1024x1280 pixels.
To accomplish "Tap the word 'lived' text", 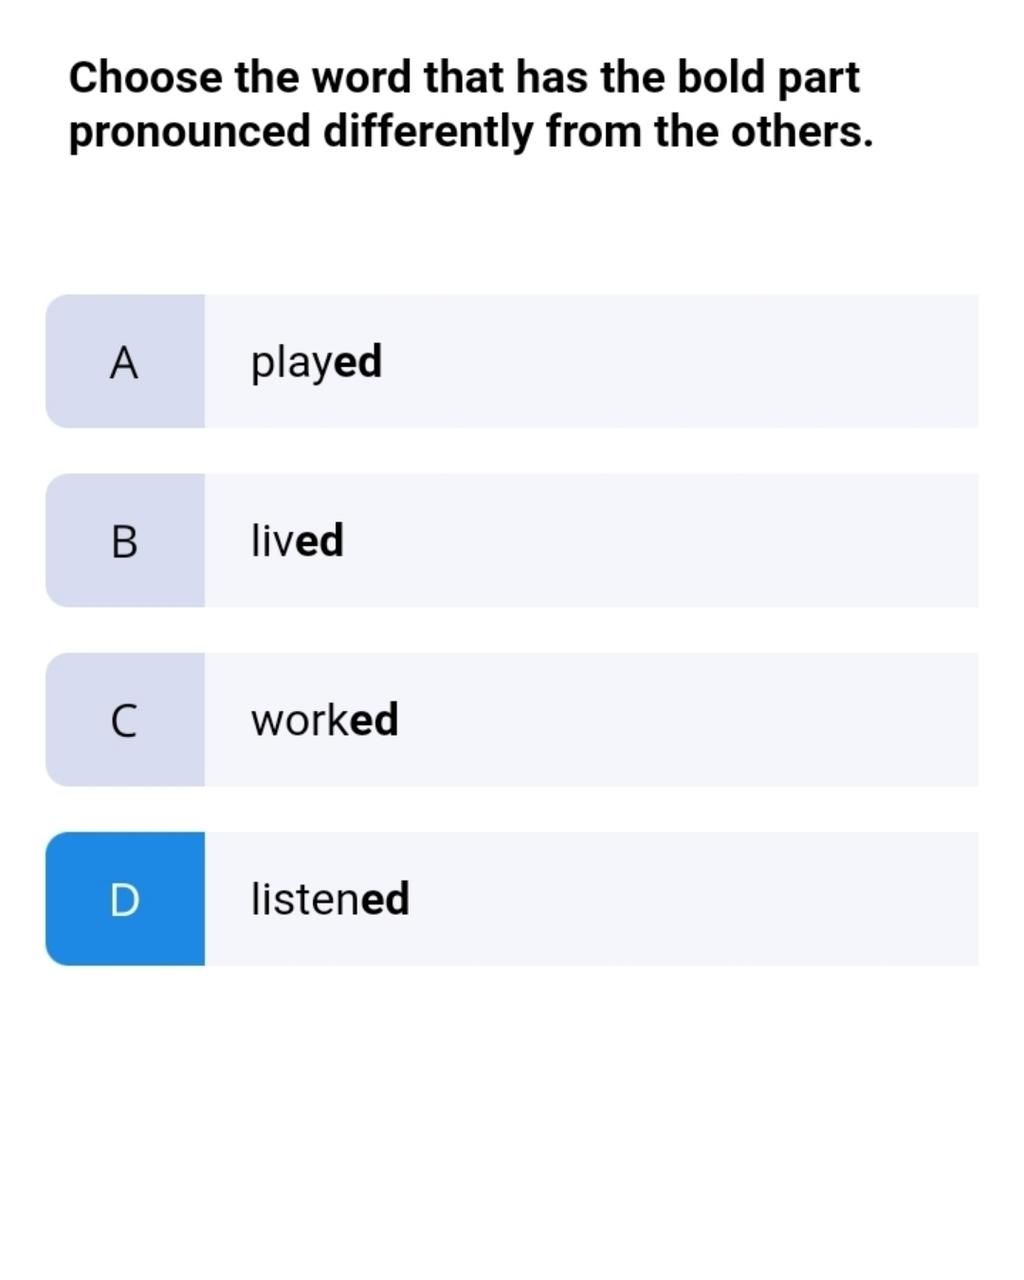I will click(x=297, y=540).
